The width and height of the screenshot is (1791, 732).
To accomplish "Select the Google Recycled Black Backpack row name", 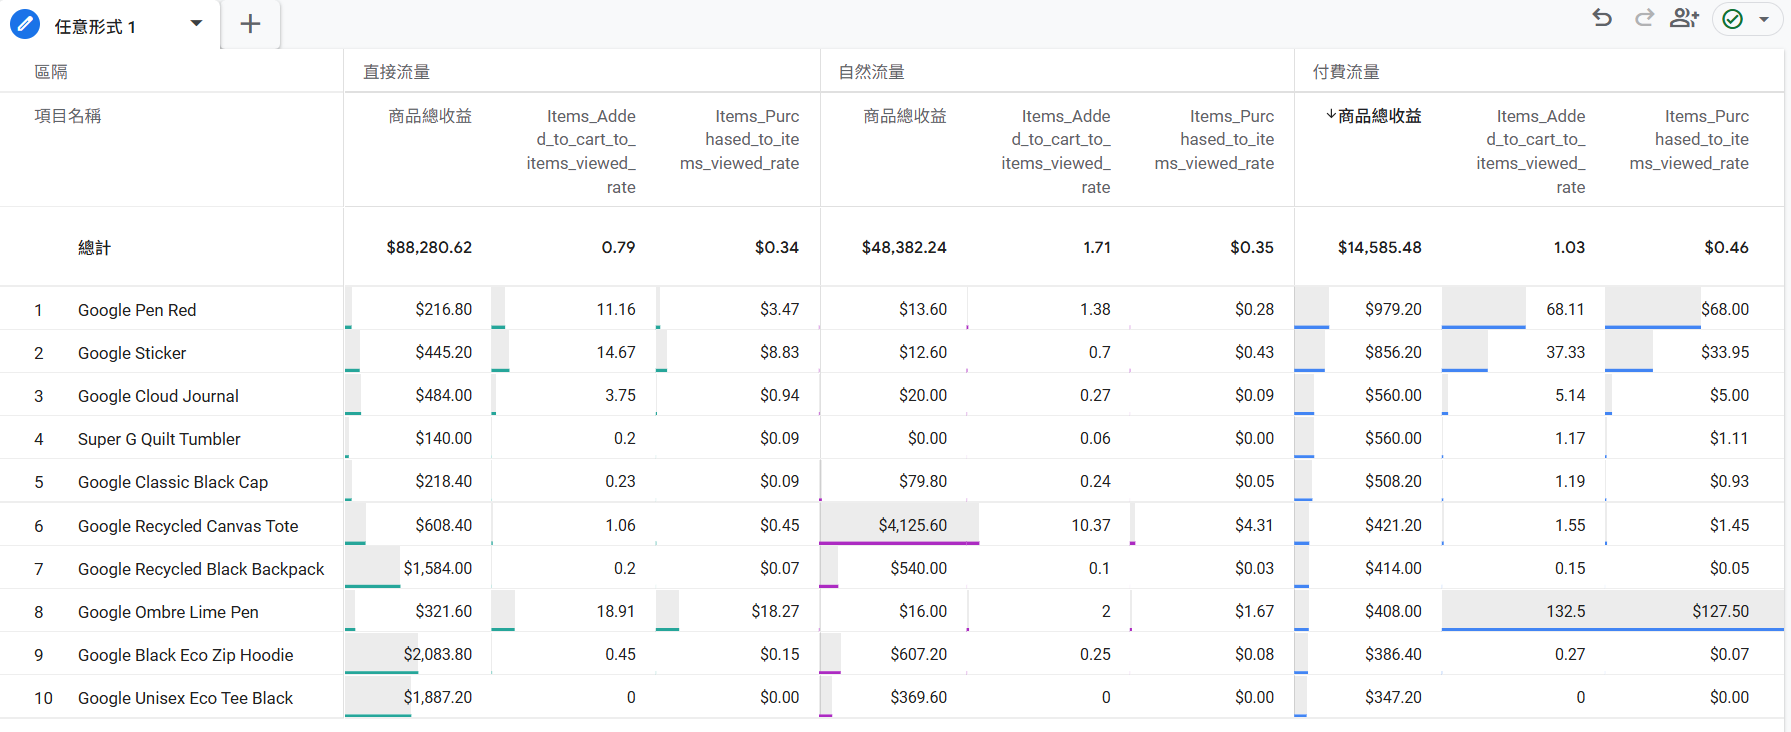I will 201,569.
